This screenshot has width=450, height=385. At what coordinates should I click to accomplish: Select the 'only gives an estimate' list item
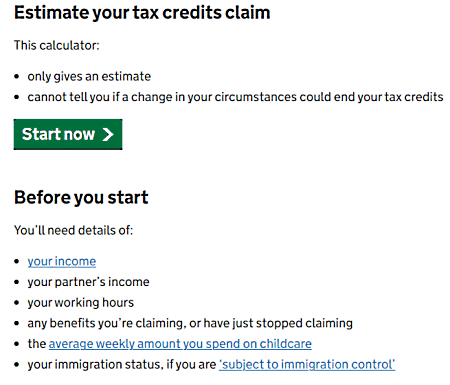[x=89, y=77]
